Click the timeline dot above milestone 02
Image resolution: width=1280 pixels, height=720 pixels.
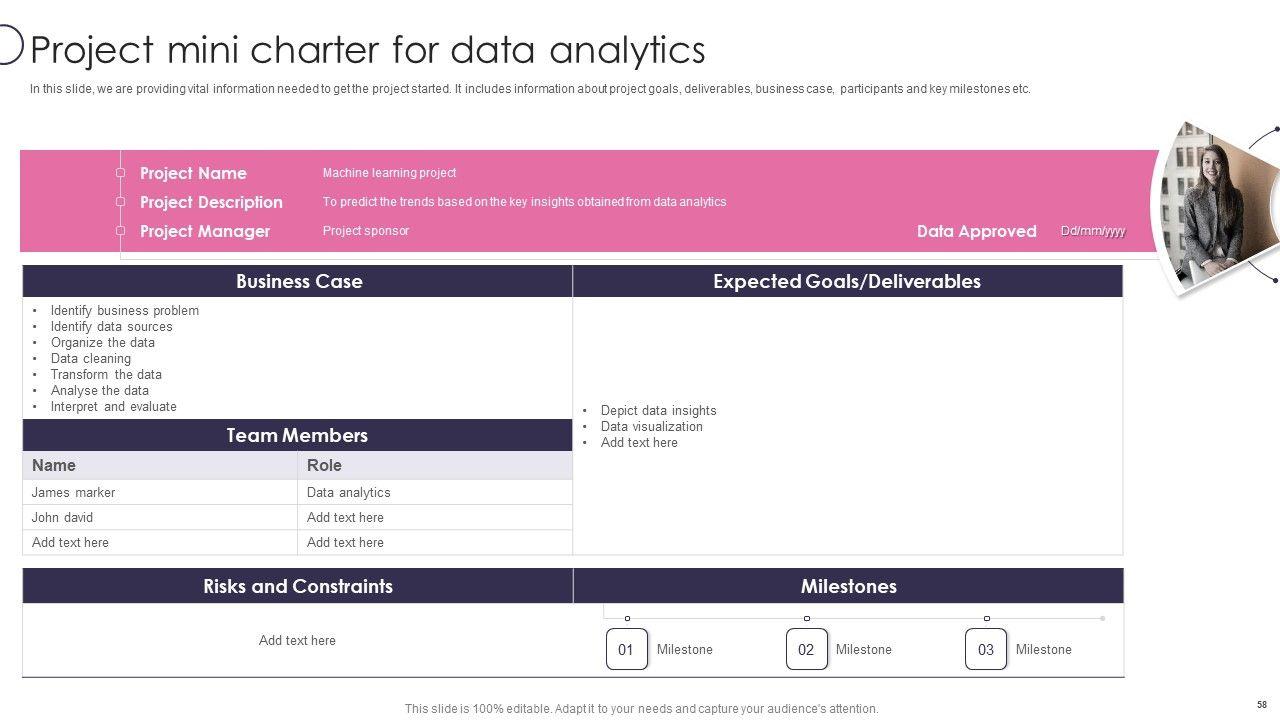click(807, 618)
